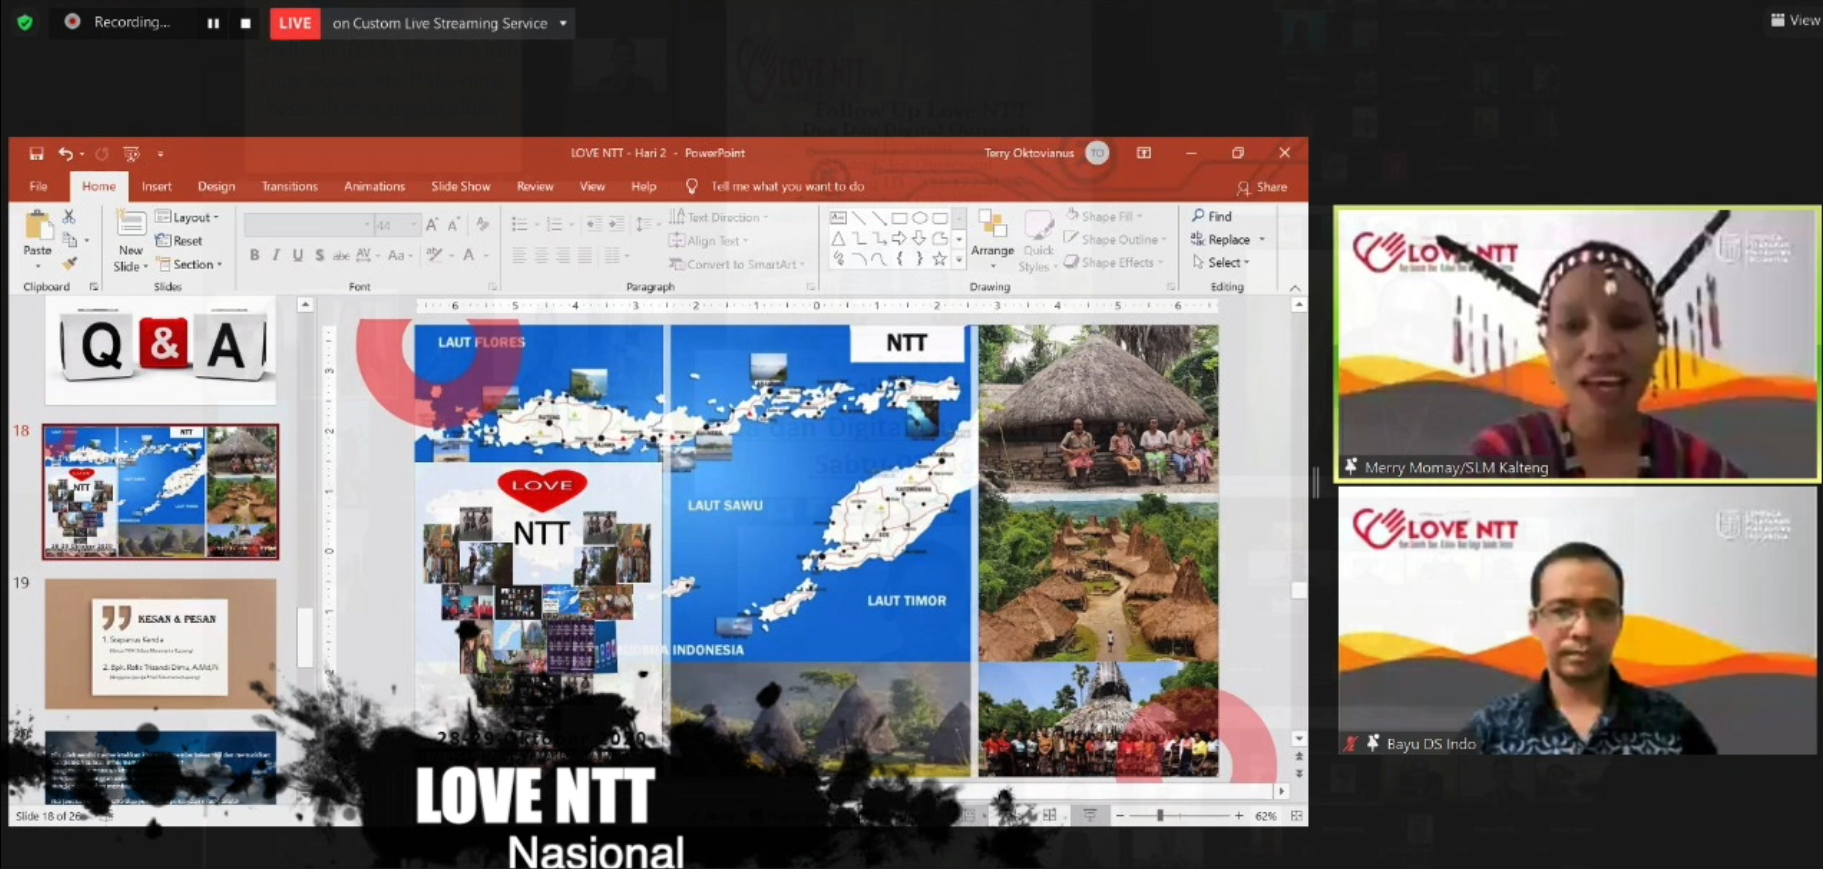Expand the Layout dropdown
Screen dimensions: 1823x869
point(187,217)
